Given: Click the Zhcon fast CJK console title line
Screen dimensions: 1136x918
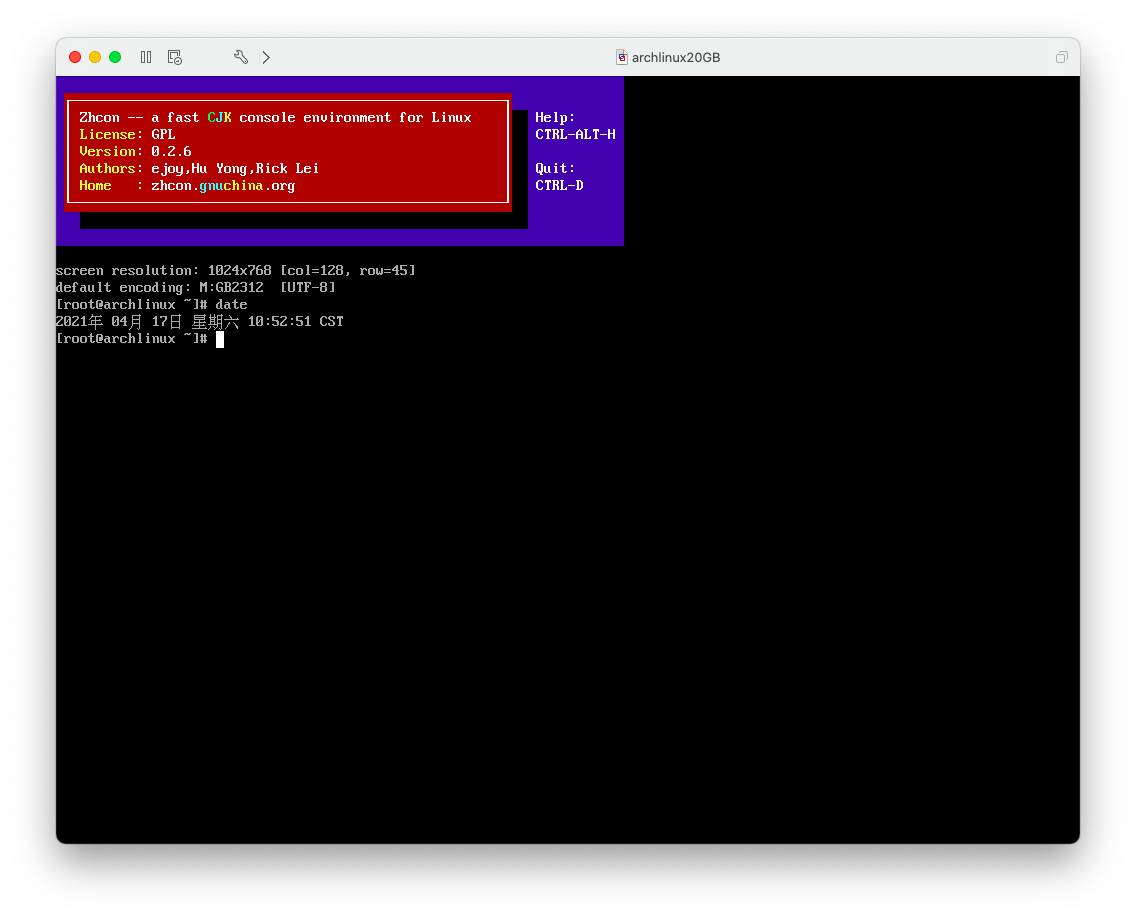Looking at the screenshot, I should (275, 117).
